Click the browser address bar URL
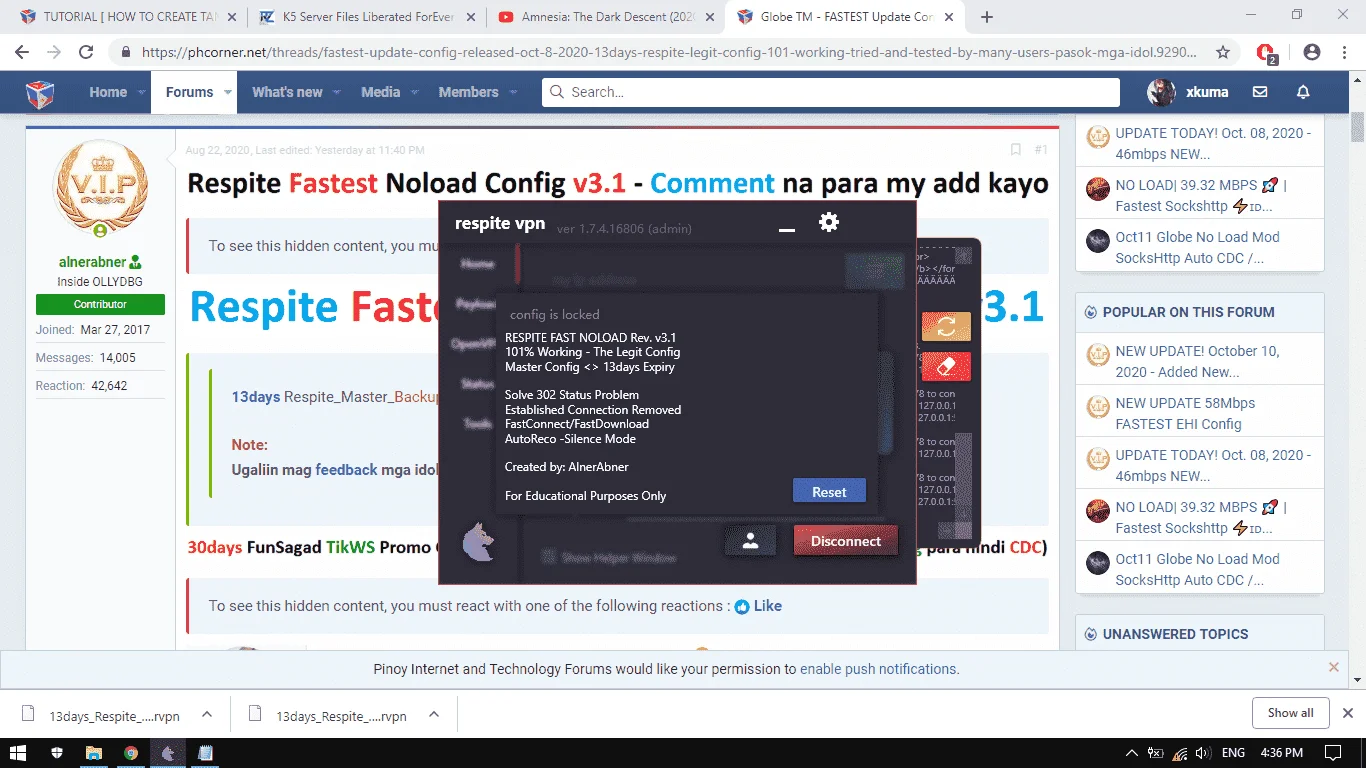This screenshot has height=768, width=1366. pos(668,52)
